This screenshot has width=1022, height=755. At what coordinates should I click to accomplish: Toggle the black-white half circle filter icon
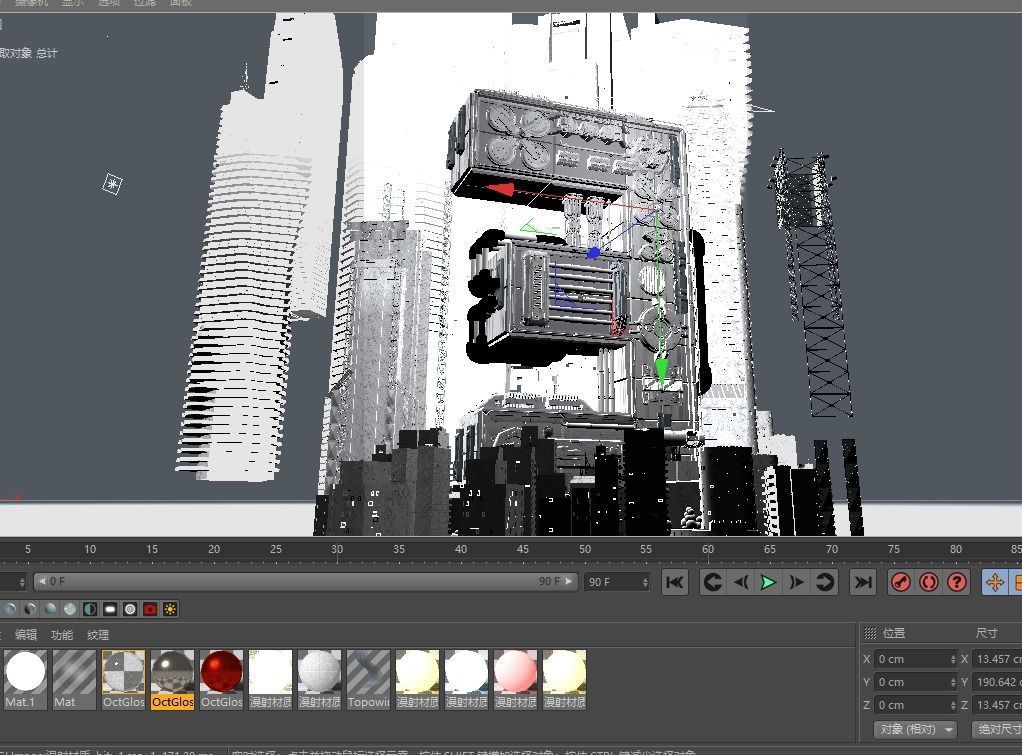90,609
